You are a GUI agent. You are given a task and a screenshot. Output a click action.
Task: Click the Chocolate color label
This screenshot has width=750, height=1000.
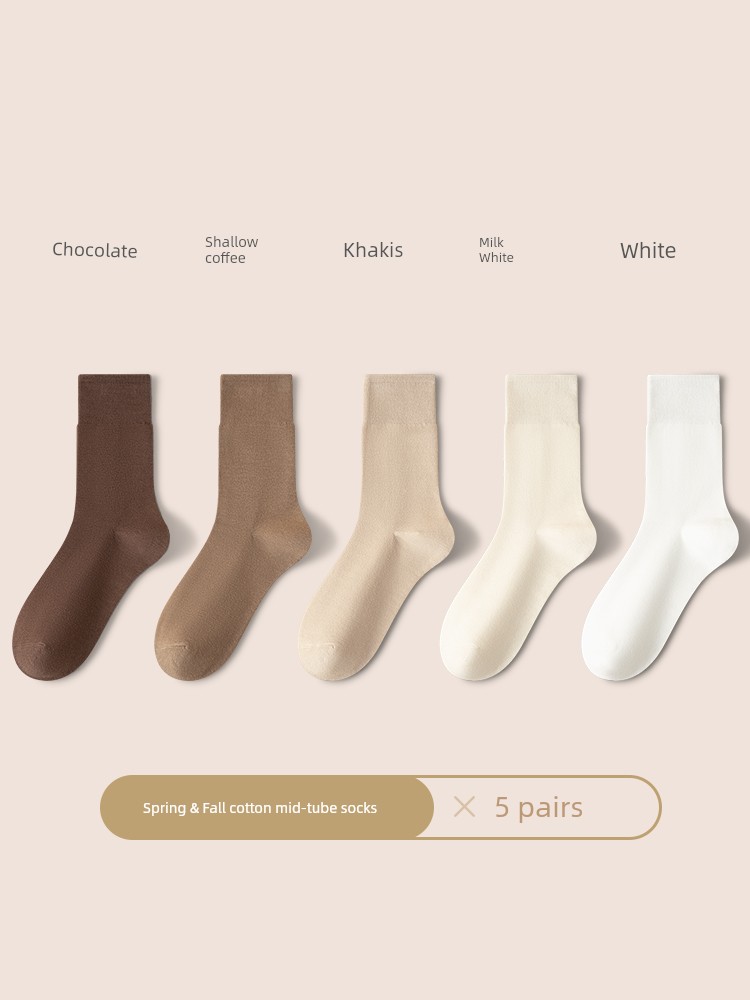(x=94, y=250)
